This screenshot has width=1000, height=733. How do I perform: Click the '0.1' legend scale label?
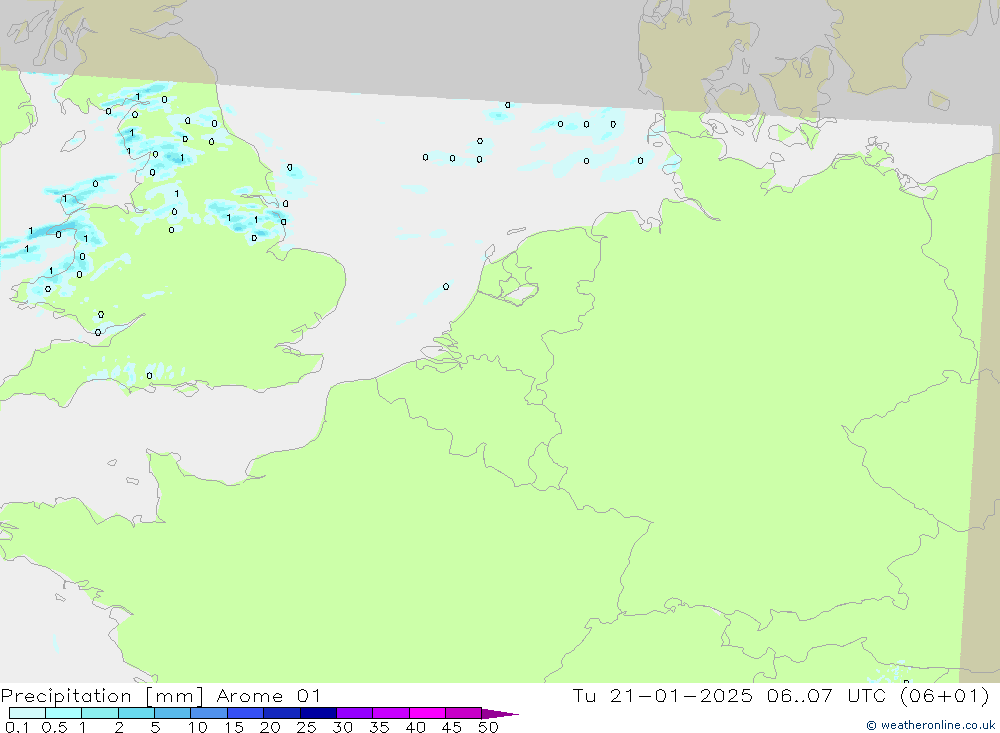pyautogui.click(x=17, y=727)
